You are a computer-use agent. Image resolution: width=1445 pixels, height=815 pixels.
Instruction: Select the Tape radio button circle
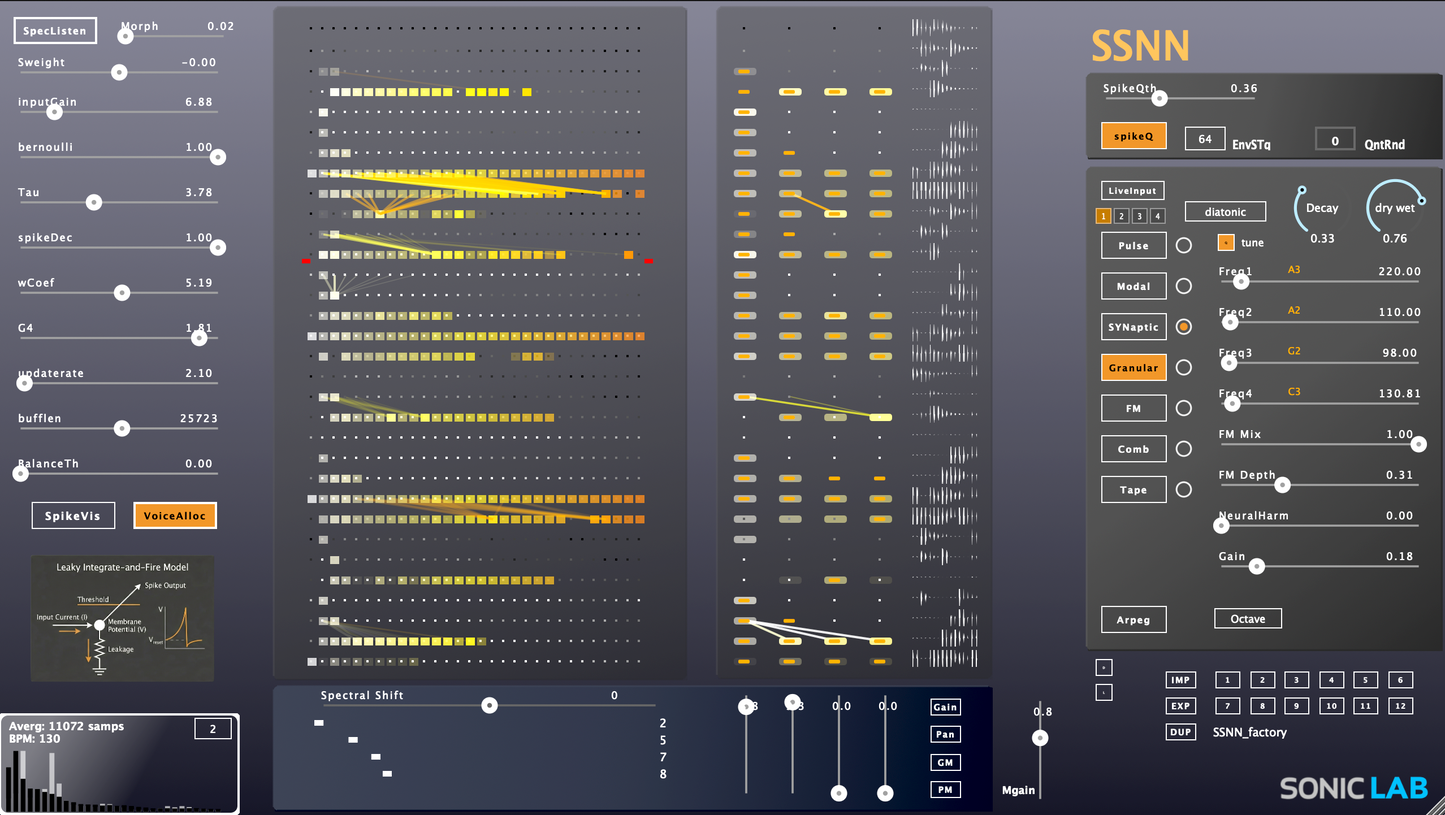coord(1184,490)
